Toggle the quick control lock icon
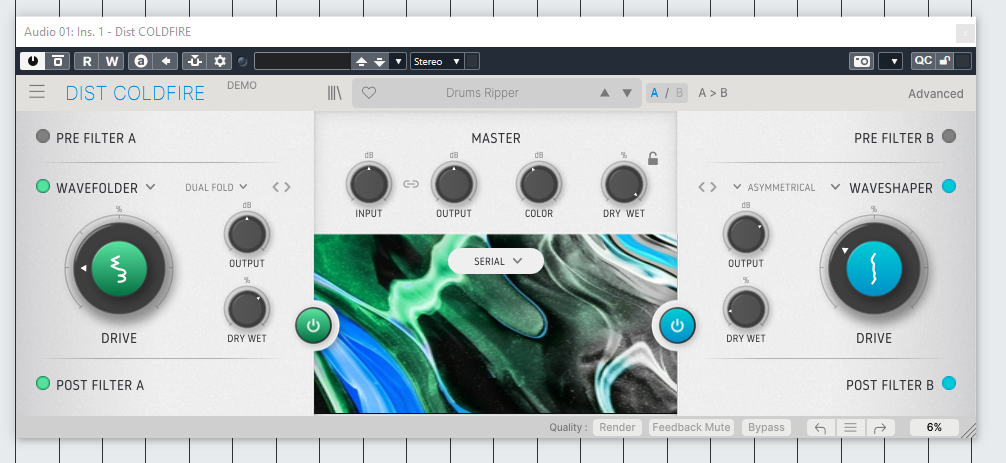1006x463 pixels. (x=944, y=61)
